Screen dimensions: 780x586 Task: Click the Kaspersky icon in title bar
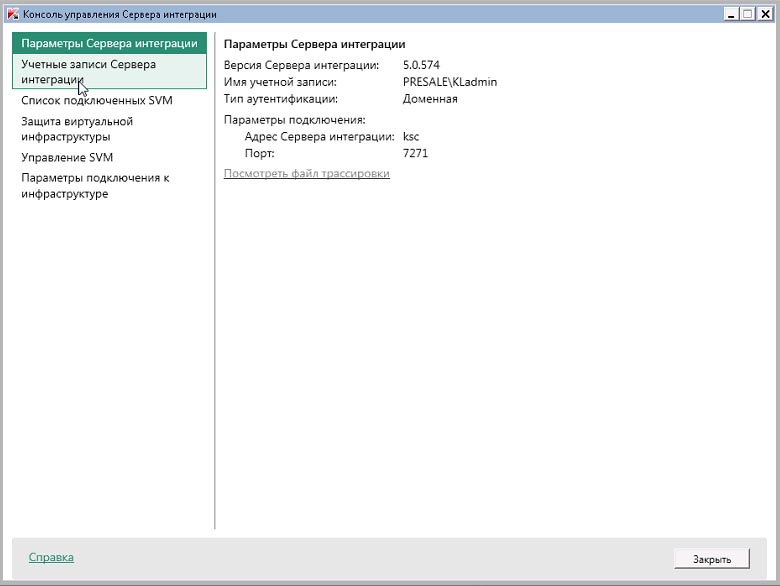[13, 14]
